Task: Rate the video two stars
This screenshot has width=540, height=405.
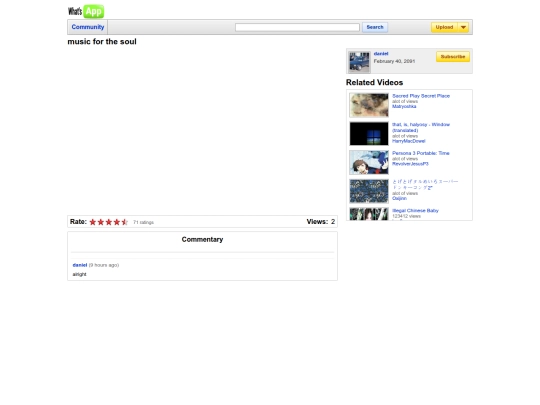Action: pos(101,222)
